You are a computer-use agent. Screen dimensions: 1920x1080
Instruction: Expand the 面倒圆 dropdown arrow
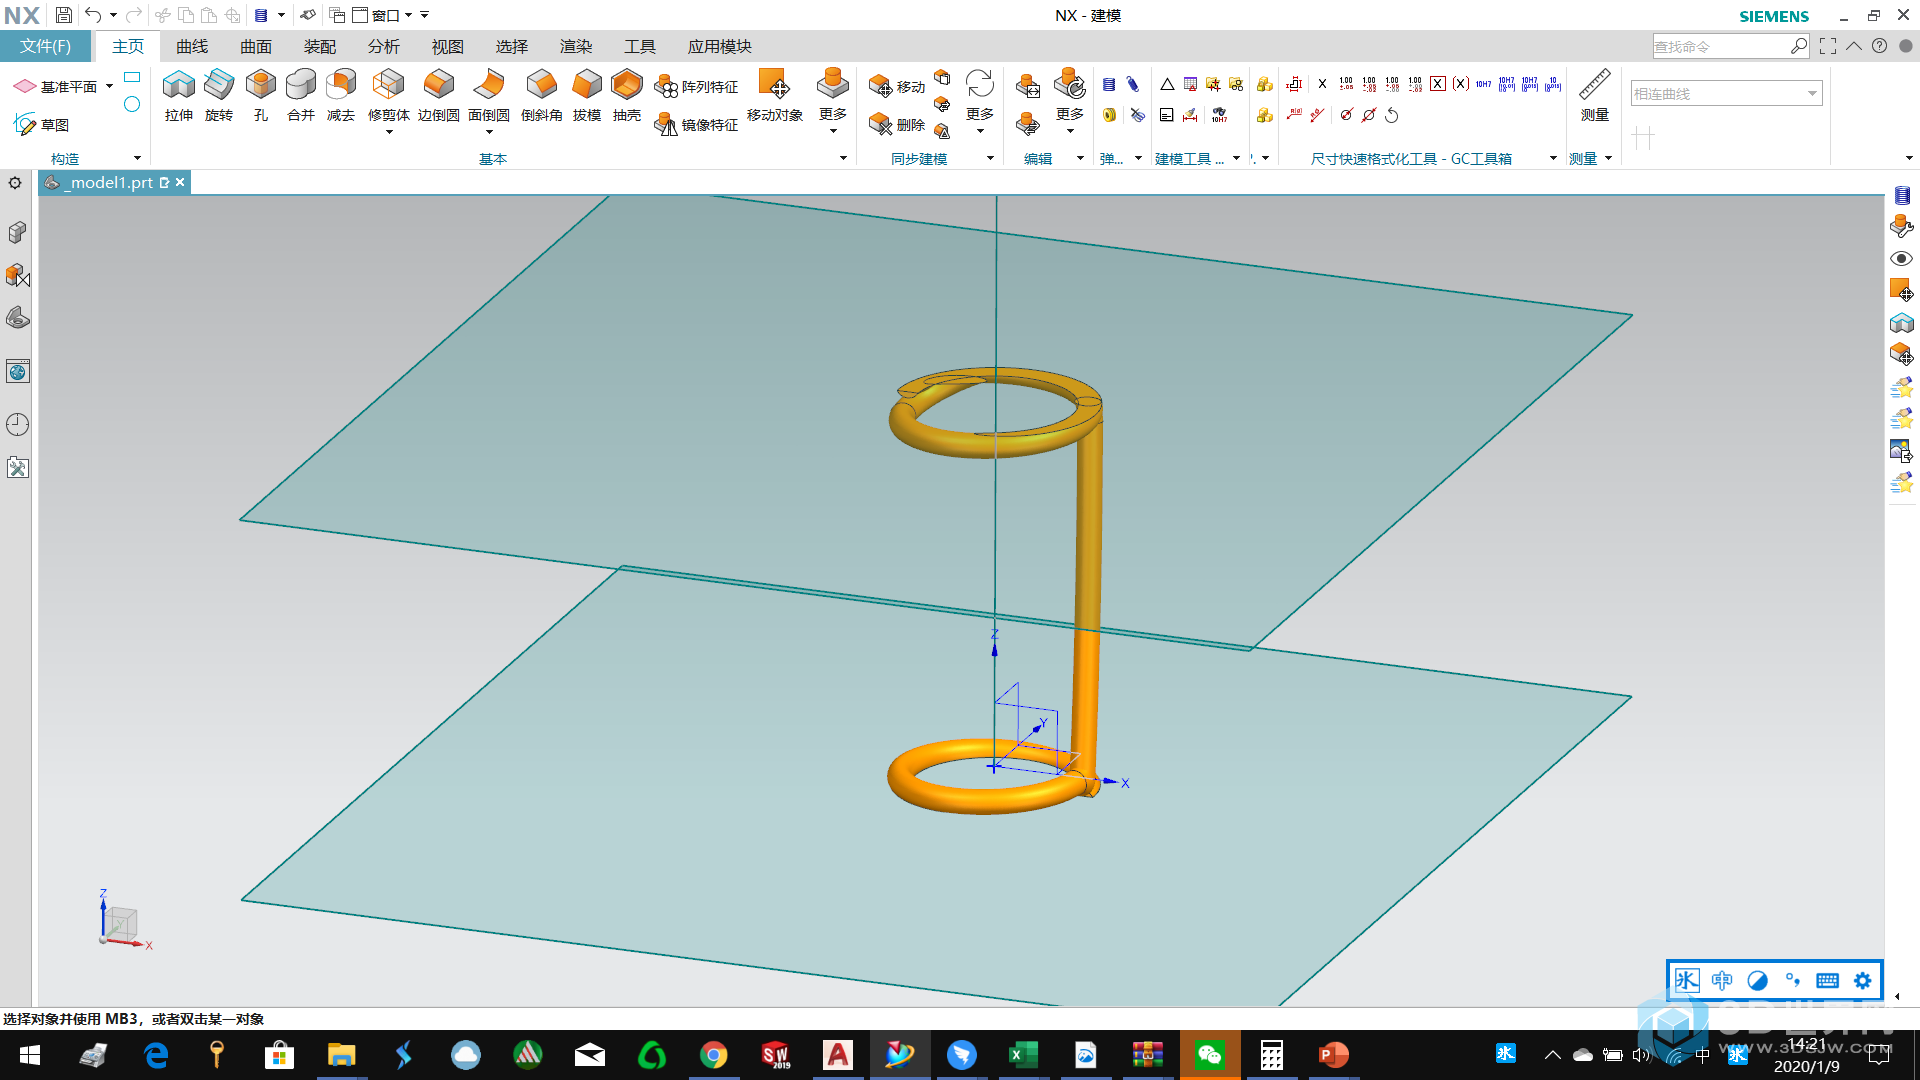click(489, 131)
